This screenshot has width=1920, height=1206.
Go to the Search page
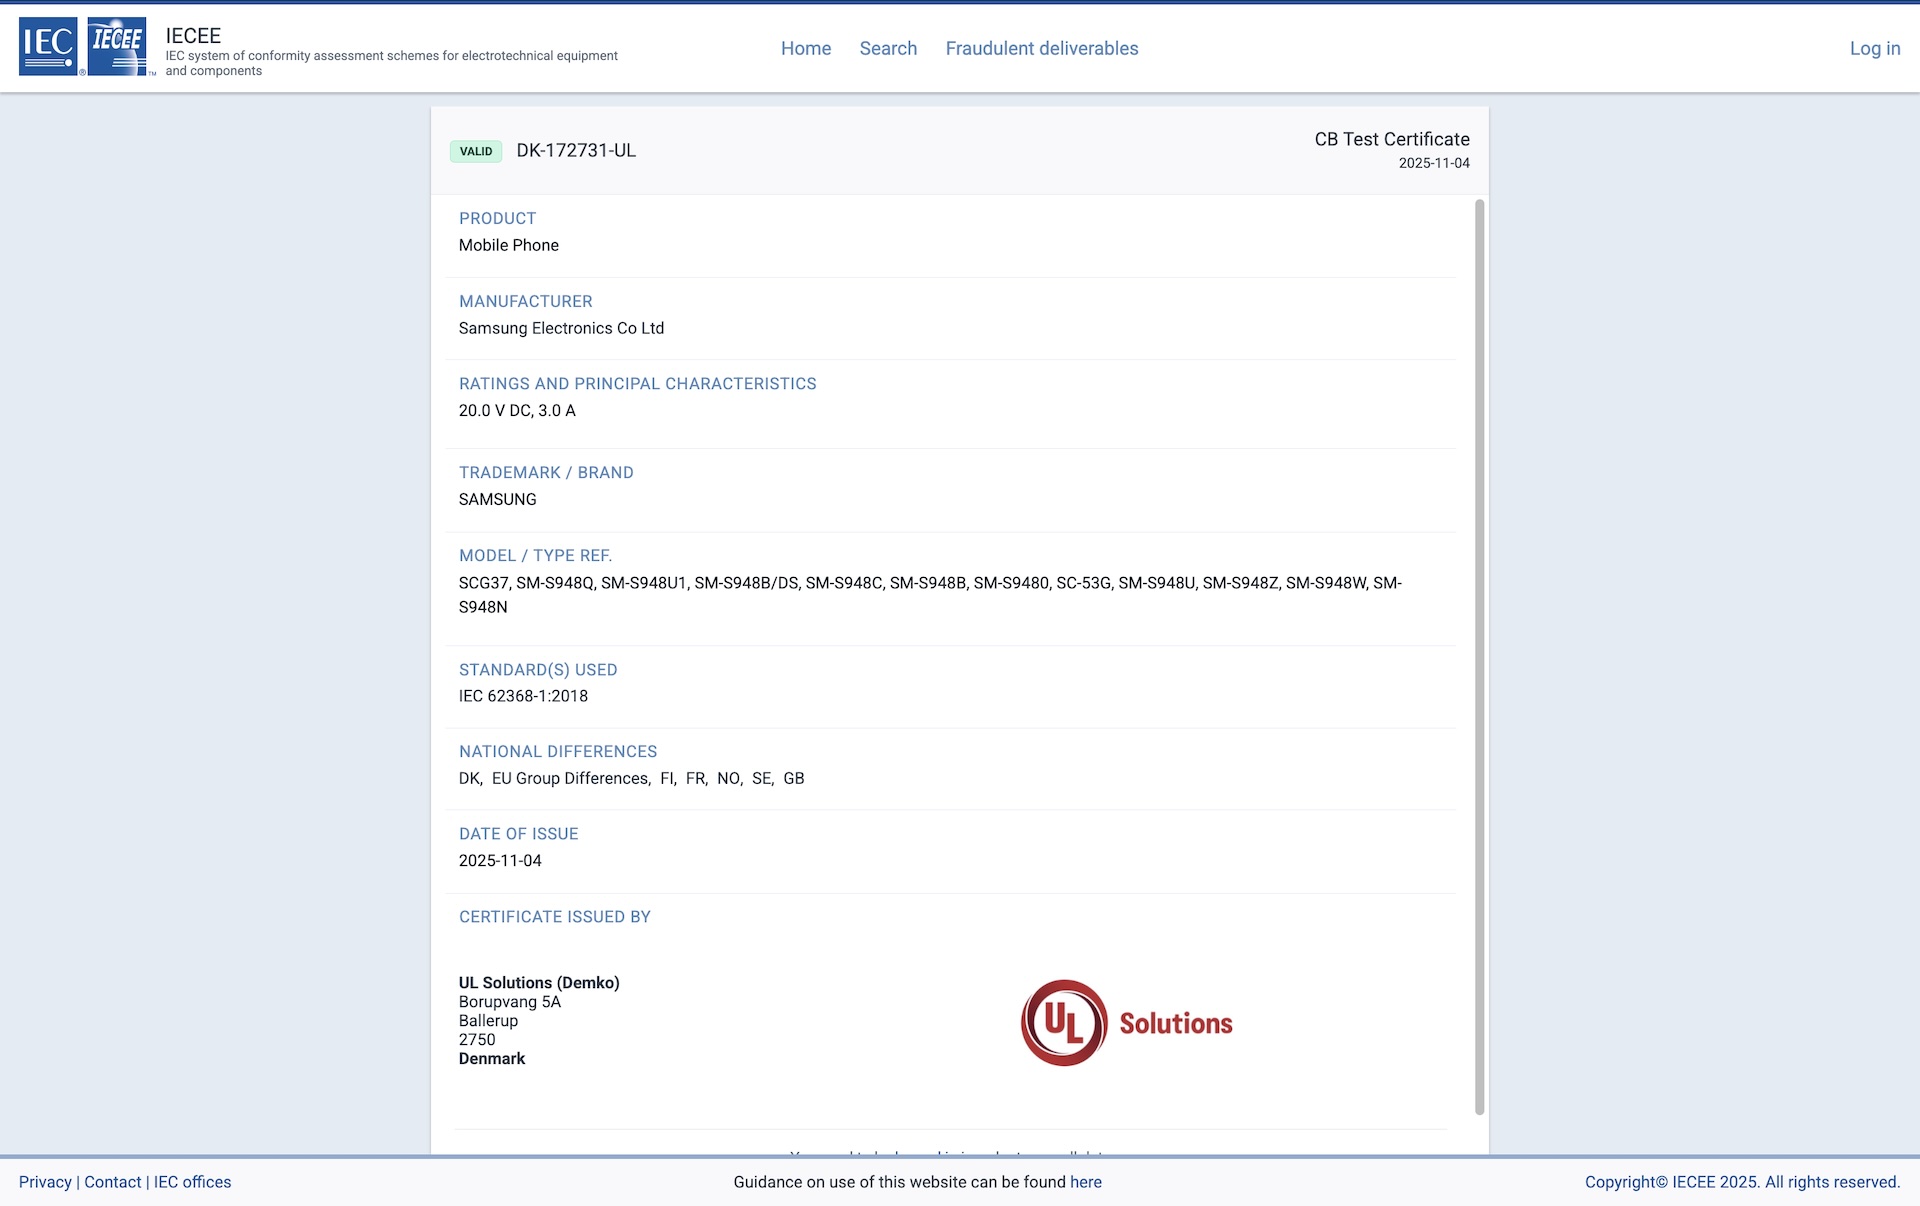(x=887, y=48)
